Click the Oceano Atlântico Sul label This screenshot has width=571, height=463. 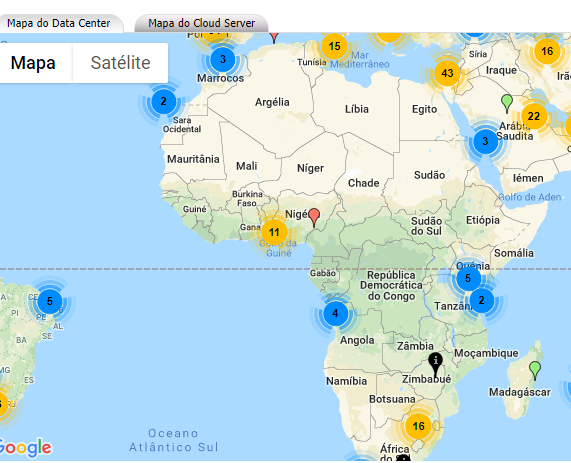174,440
